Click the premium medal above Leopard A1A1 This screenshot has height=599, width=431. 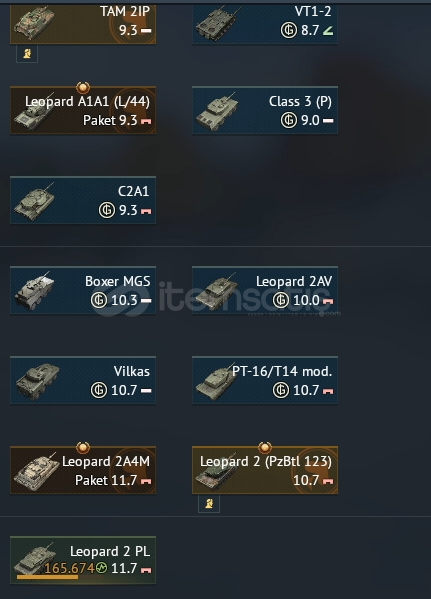point(83,87)
